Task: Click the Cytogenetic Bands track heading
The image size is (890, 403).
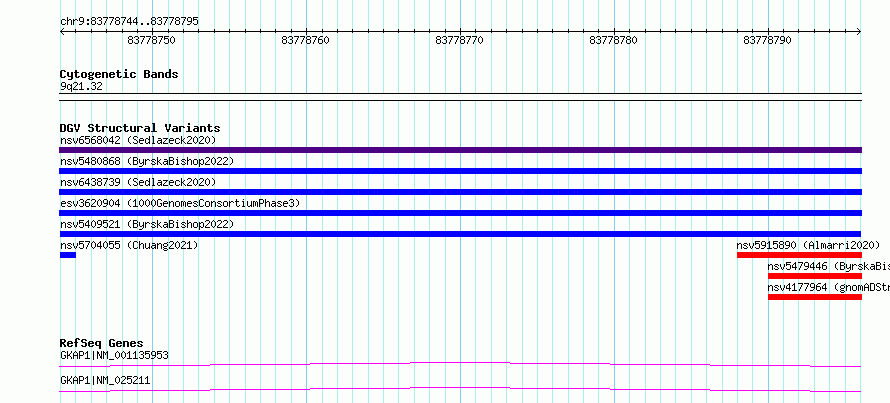Action: click(119, 74)
